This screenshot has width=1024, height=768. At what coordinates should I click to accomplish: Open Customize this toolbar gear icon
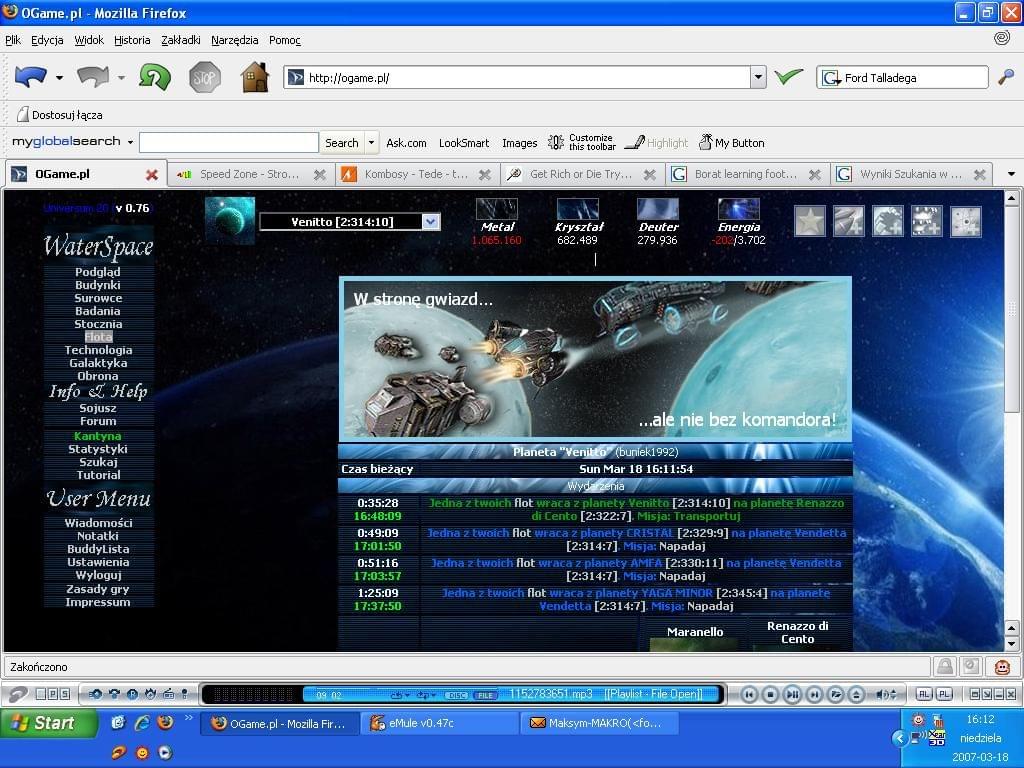[x=556, y=142]
